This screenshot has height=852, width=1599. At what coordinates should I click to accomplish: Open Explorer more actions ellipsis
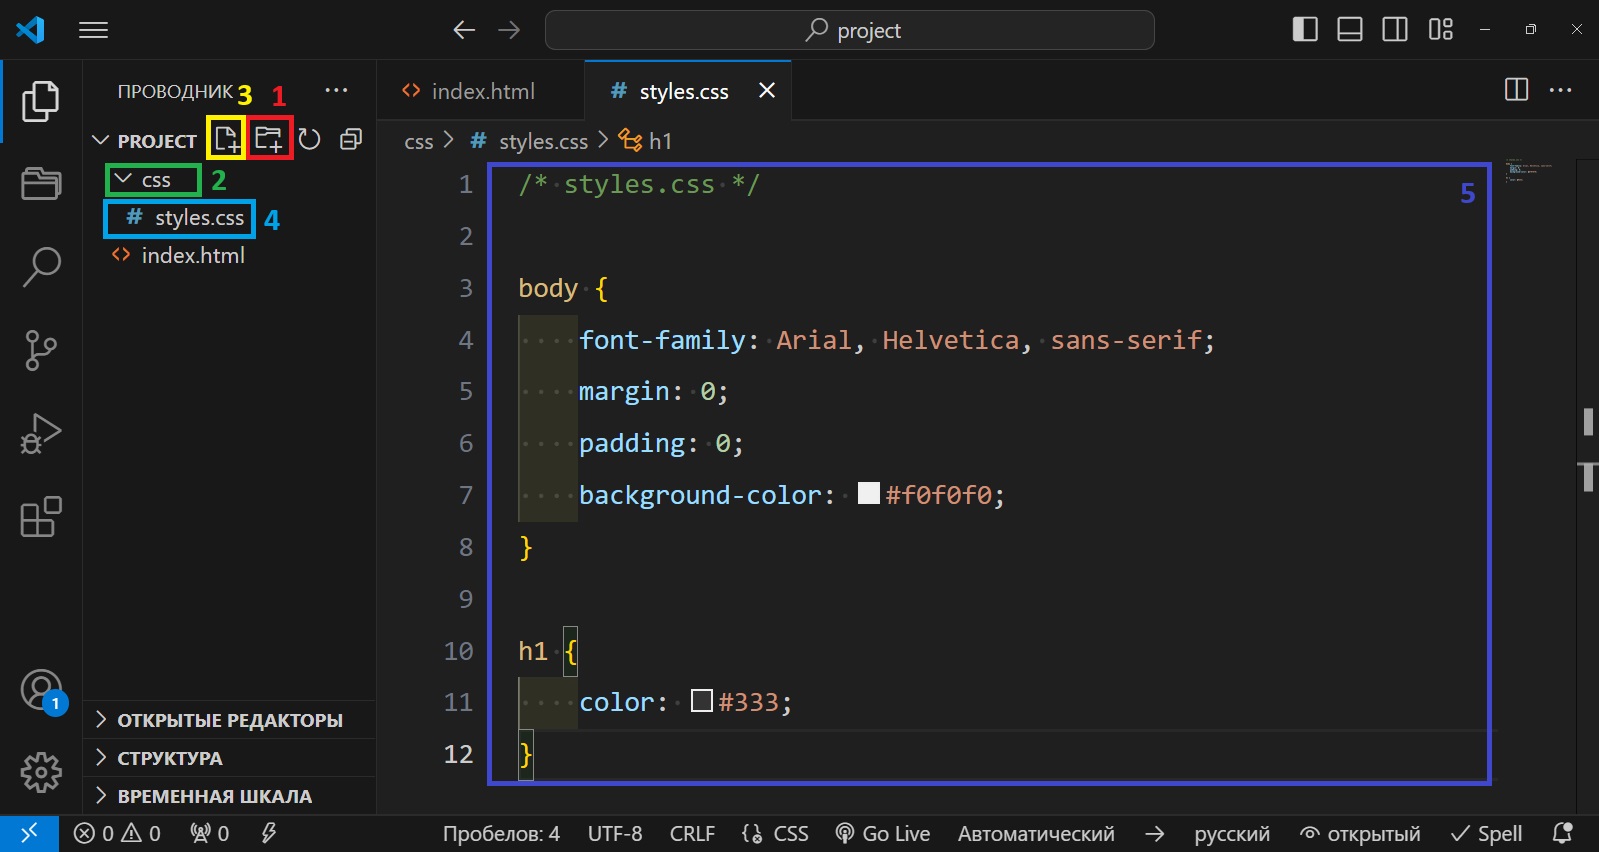336,90
